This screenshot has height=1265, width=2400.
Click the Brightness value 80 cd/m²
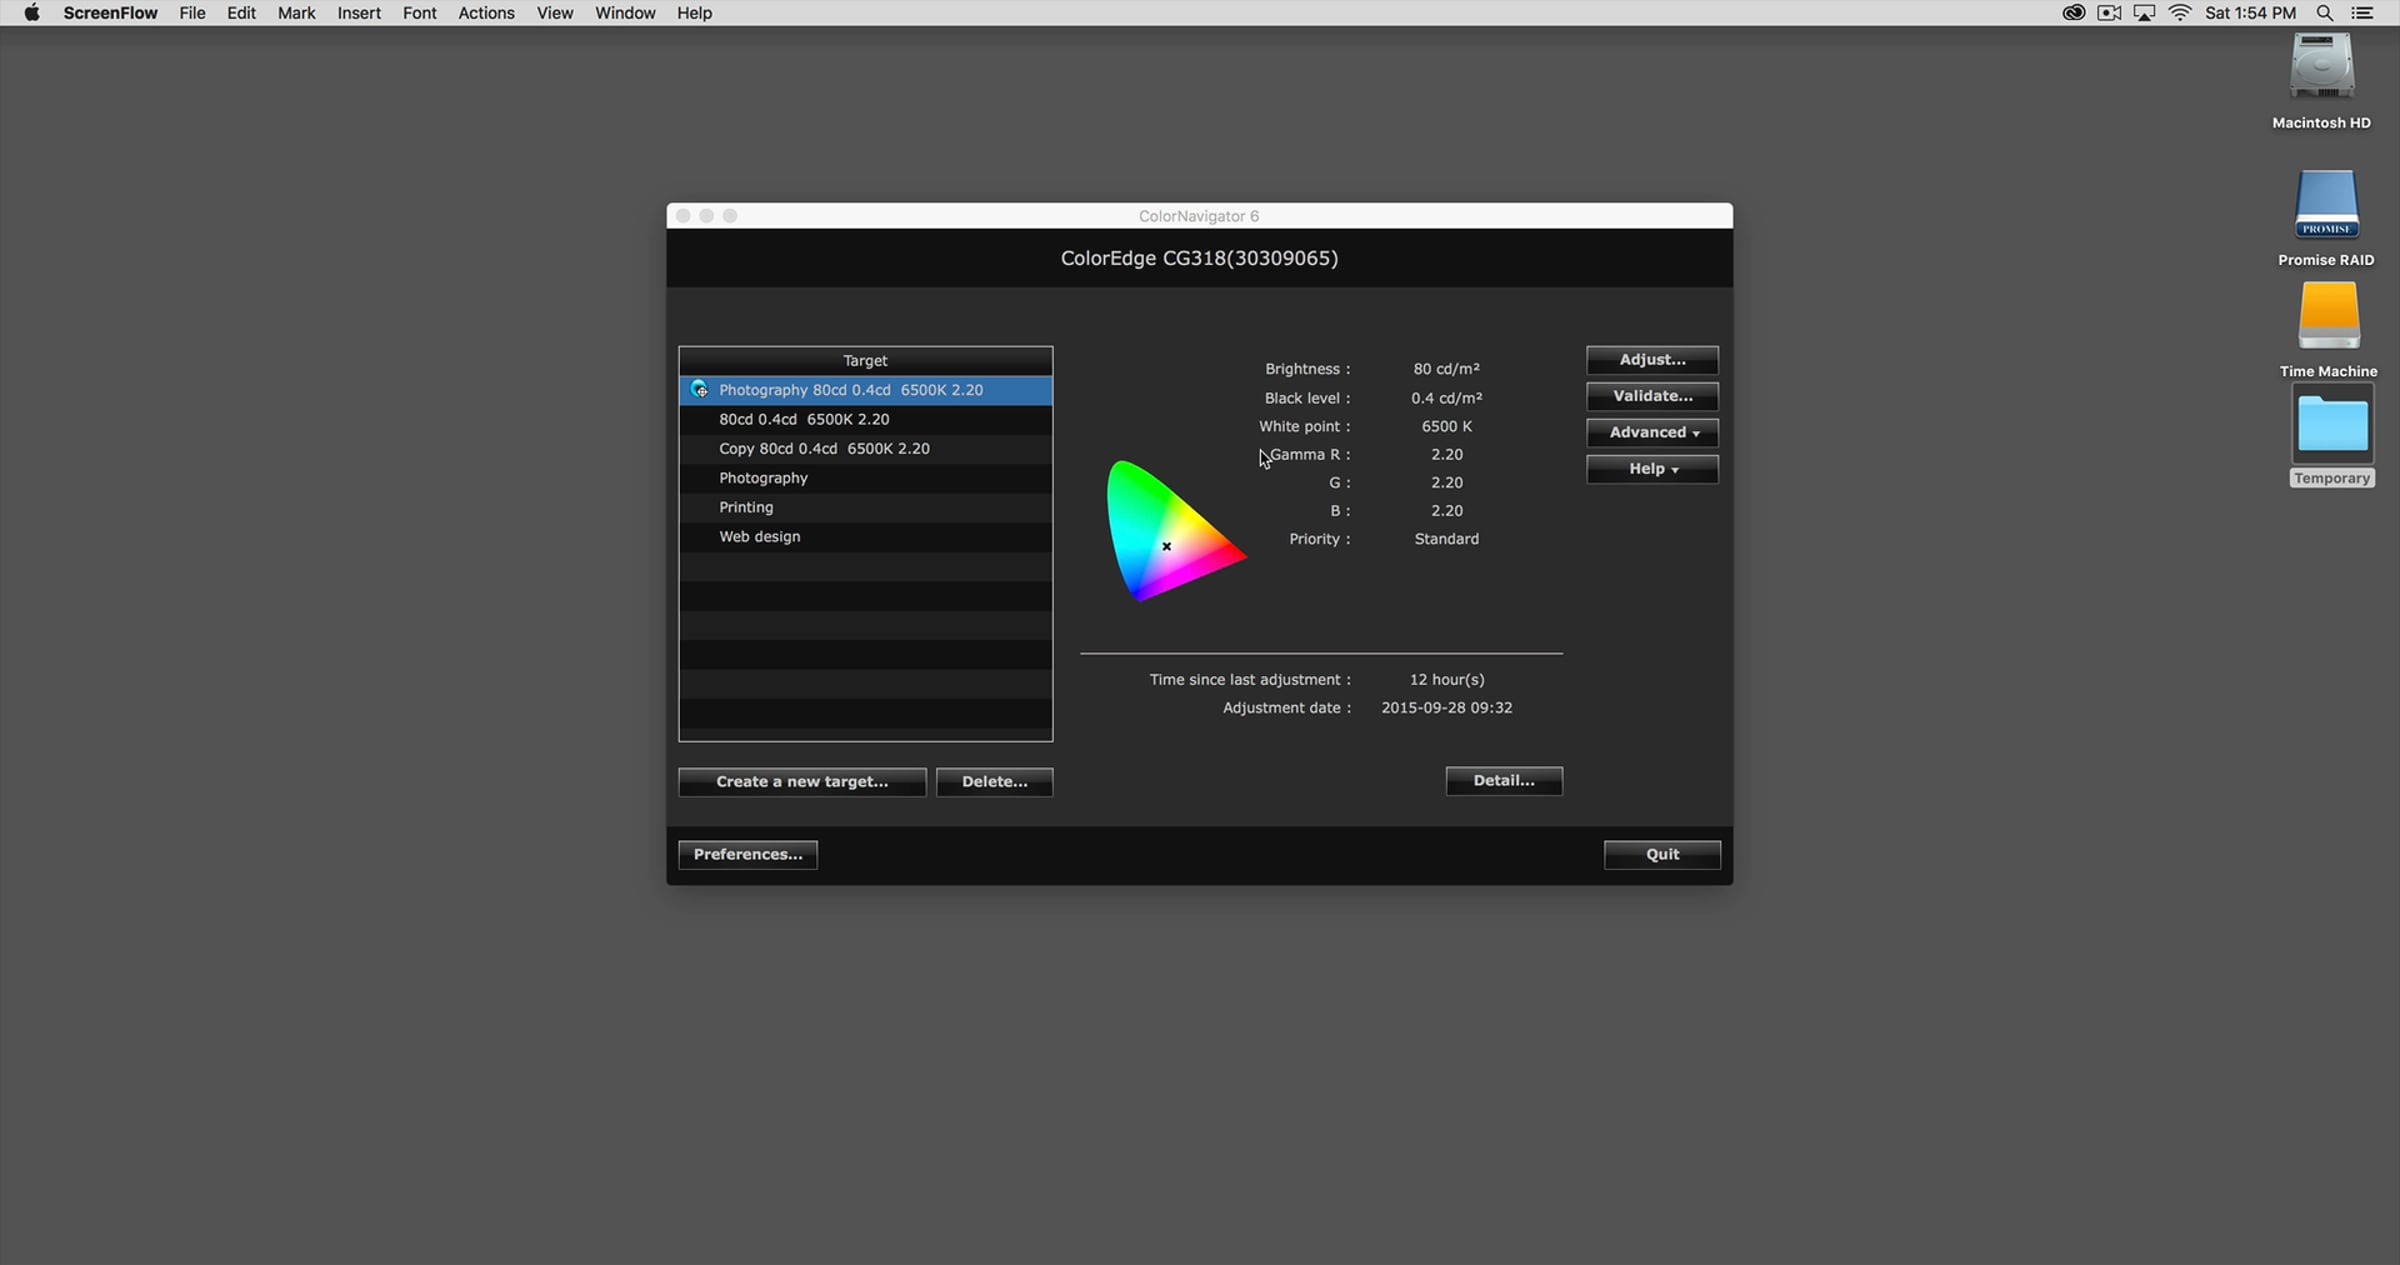pos(1446,369)
